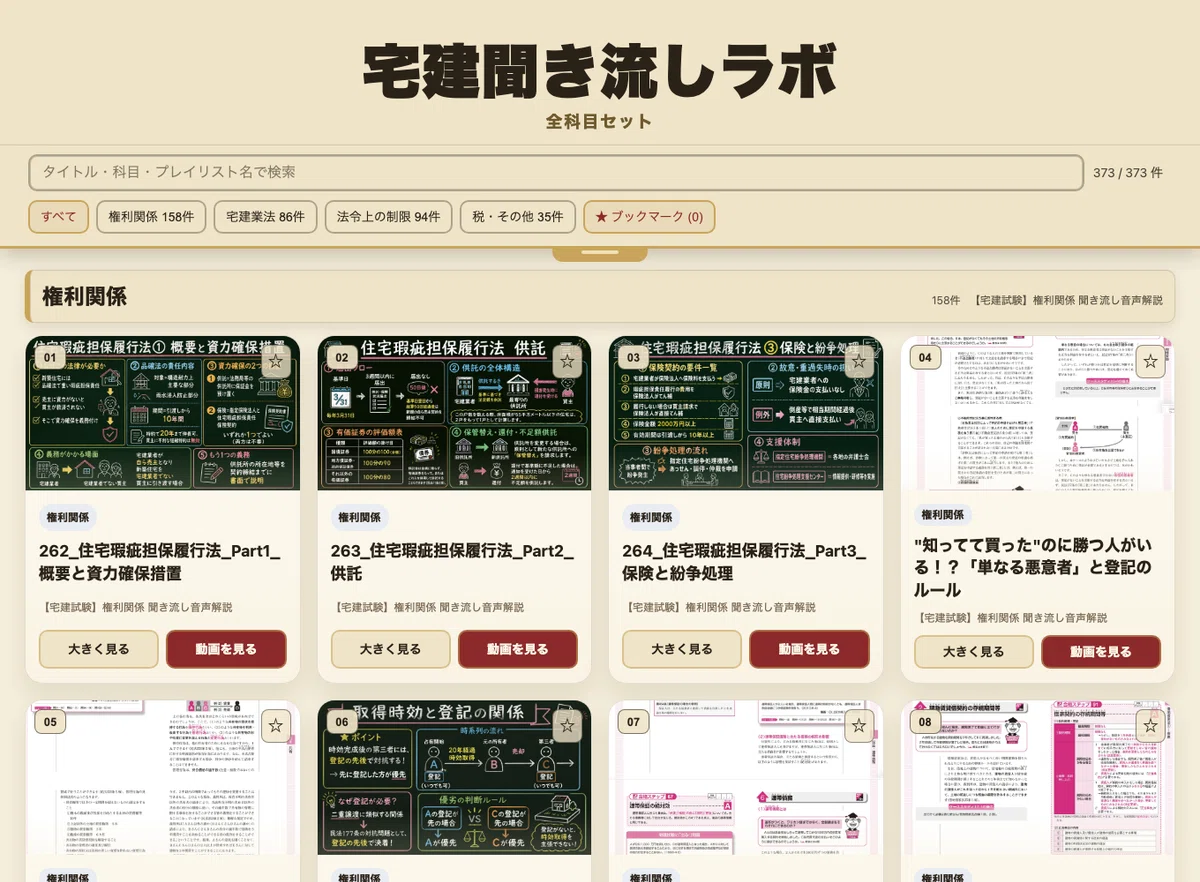Click 動画を見る on the Part2 供託 card
This screenshot has height=882, width=1200.
[x=518, y=649]
